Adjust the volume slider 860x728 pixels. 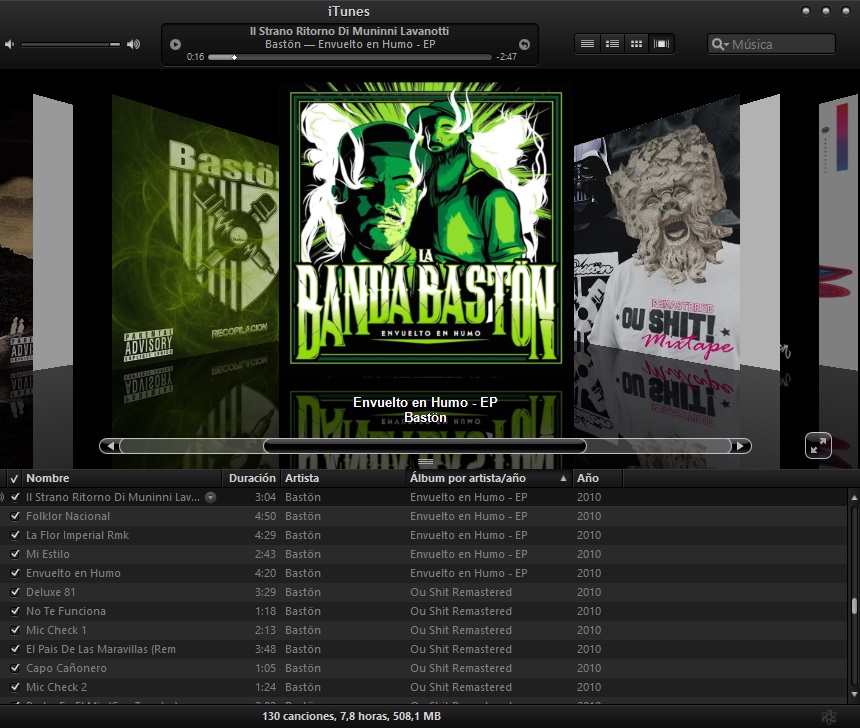tap(70, 44)
